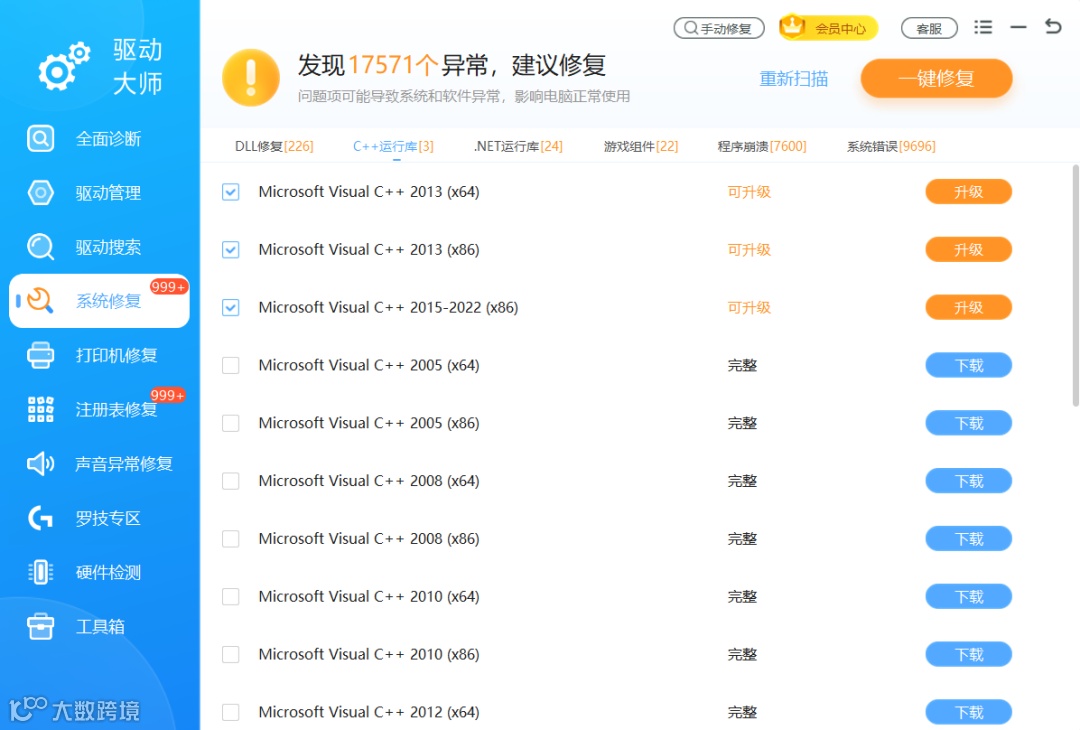Screen dimensions: 1080x730
Task: Check Microsoft Visual C++ 2008 (x86)
Action: click(x=231, y=539)
